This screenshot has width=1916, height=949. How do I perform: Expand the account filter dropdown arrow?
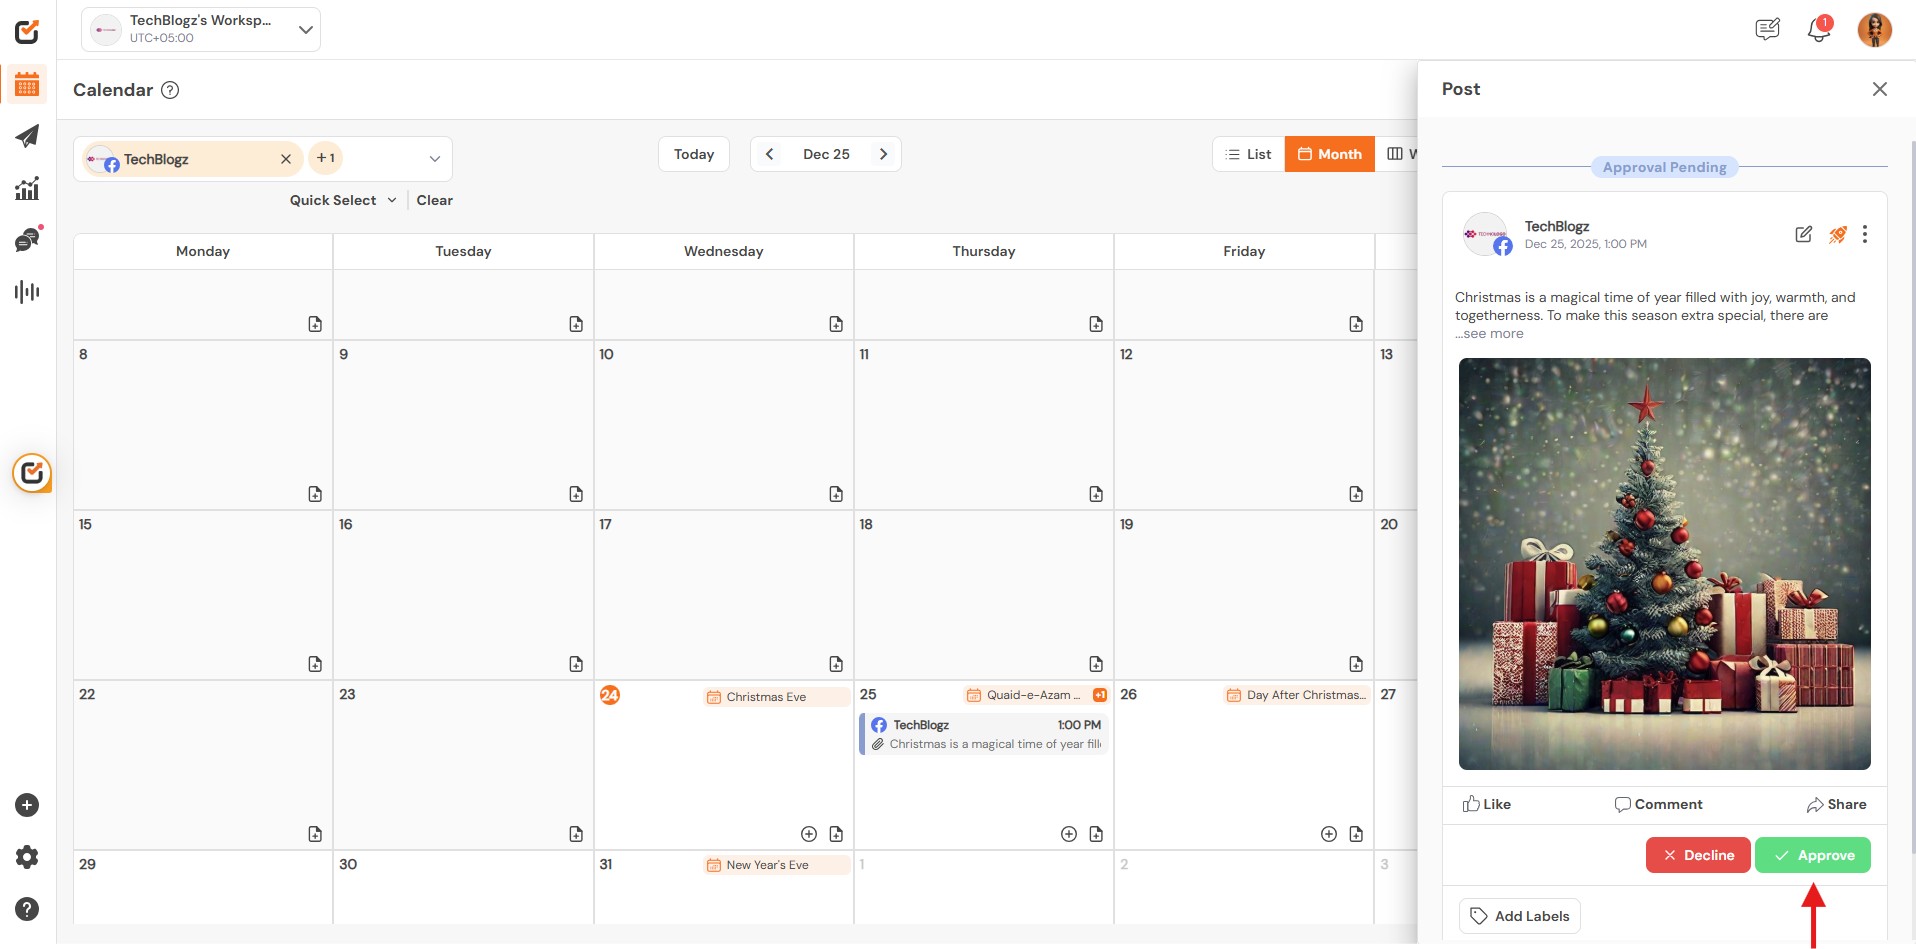(435, 159)
